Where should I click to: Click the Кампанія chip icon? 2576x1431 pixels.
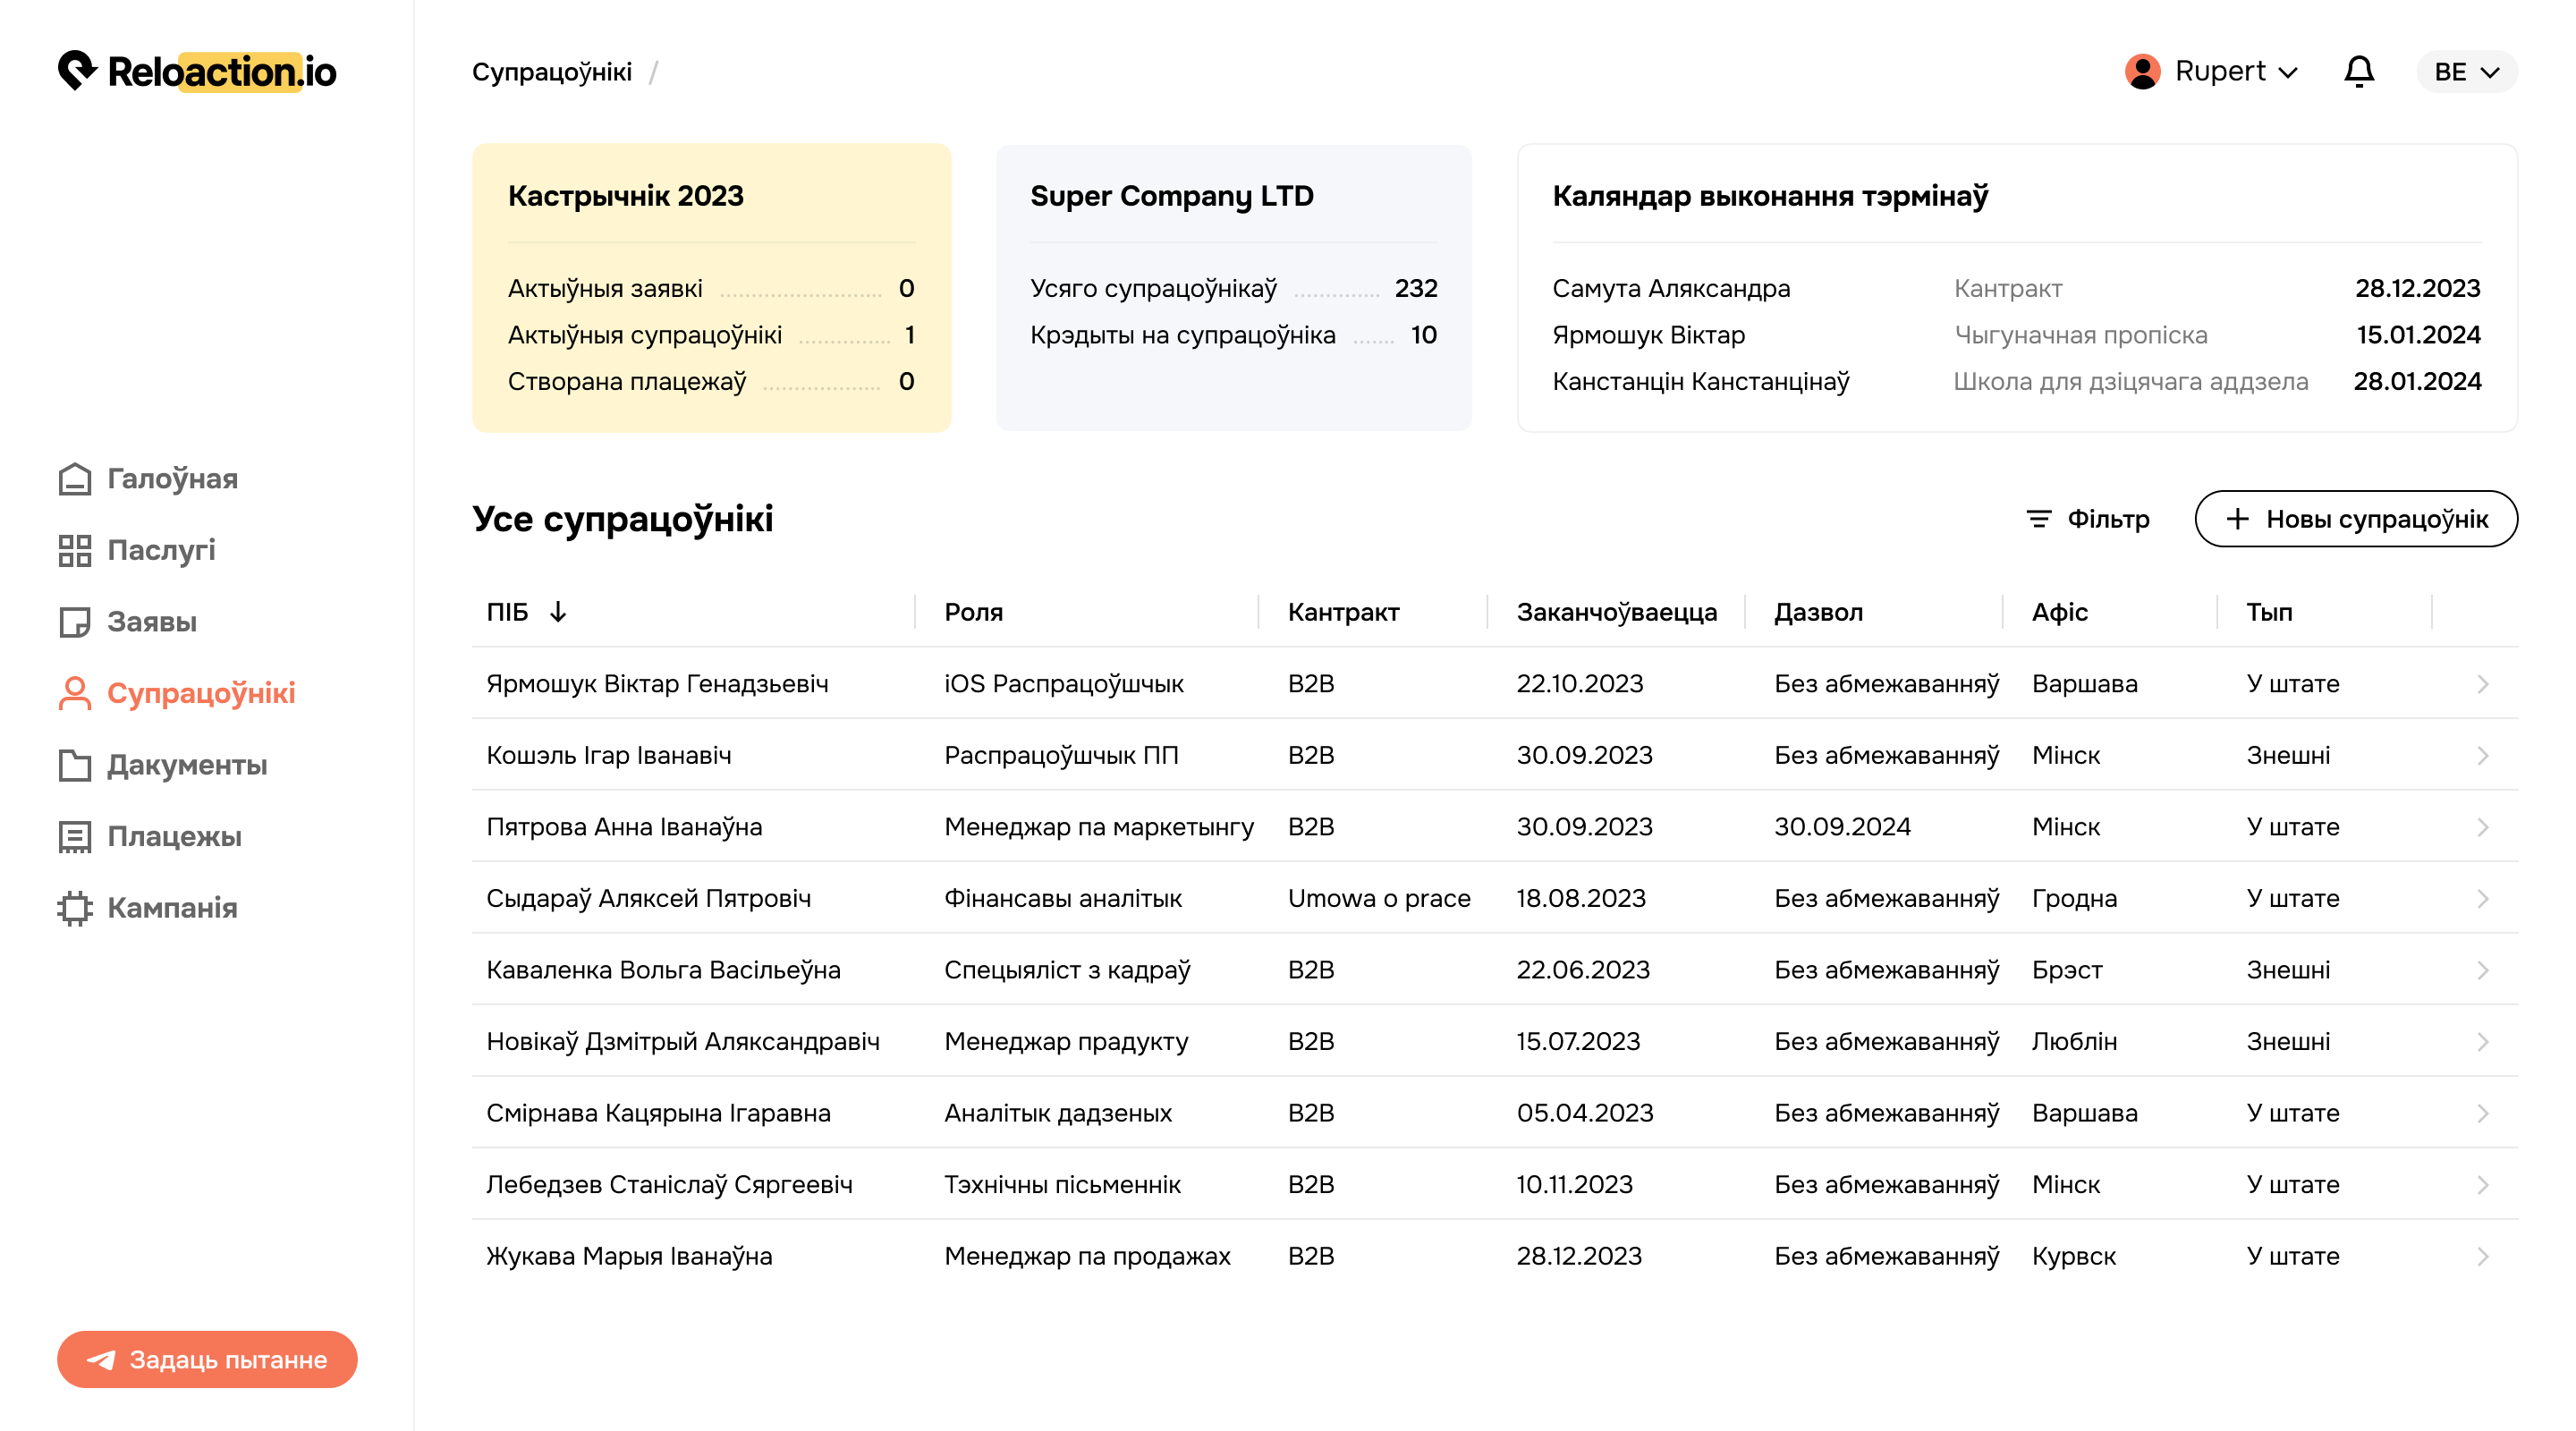pyautogui.click(x=74, y=908)
